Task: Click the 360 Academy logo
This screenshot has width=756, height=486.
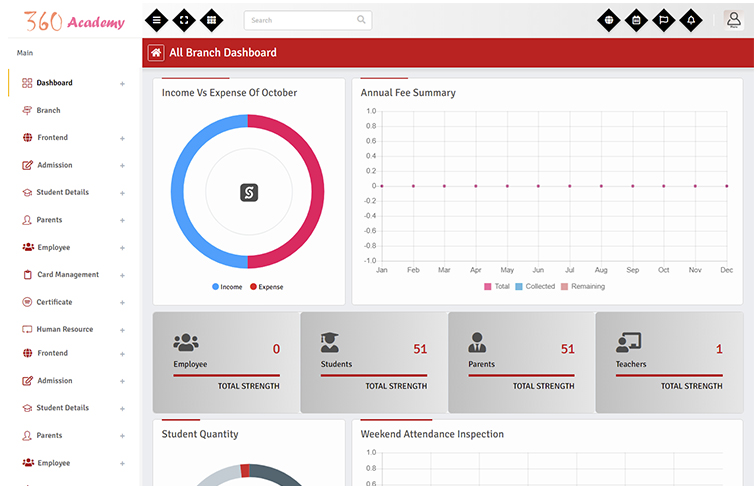Action: tap(74, 21)
